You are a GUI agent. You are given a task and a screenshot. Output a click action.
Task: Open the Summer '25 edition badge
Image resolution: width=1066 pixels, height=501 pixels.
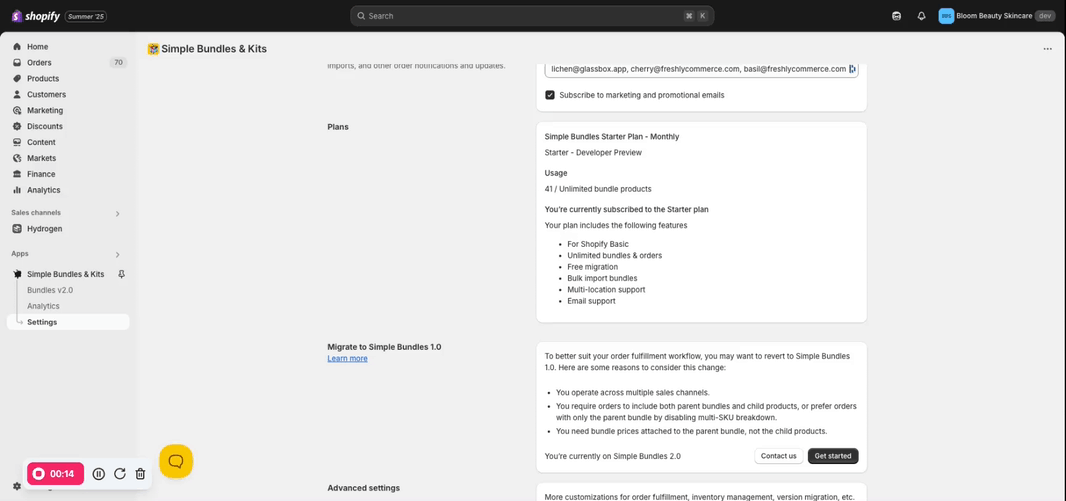tap(86, 16)
